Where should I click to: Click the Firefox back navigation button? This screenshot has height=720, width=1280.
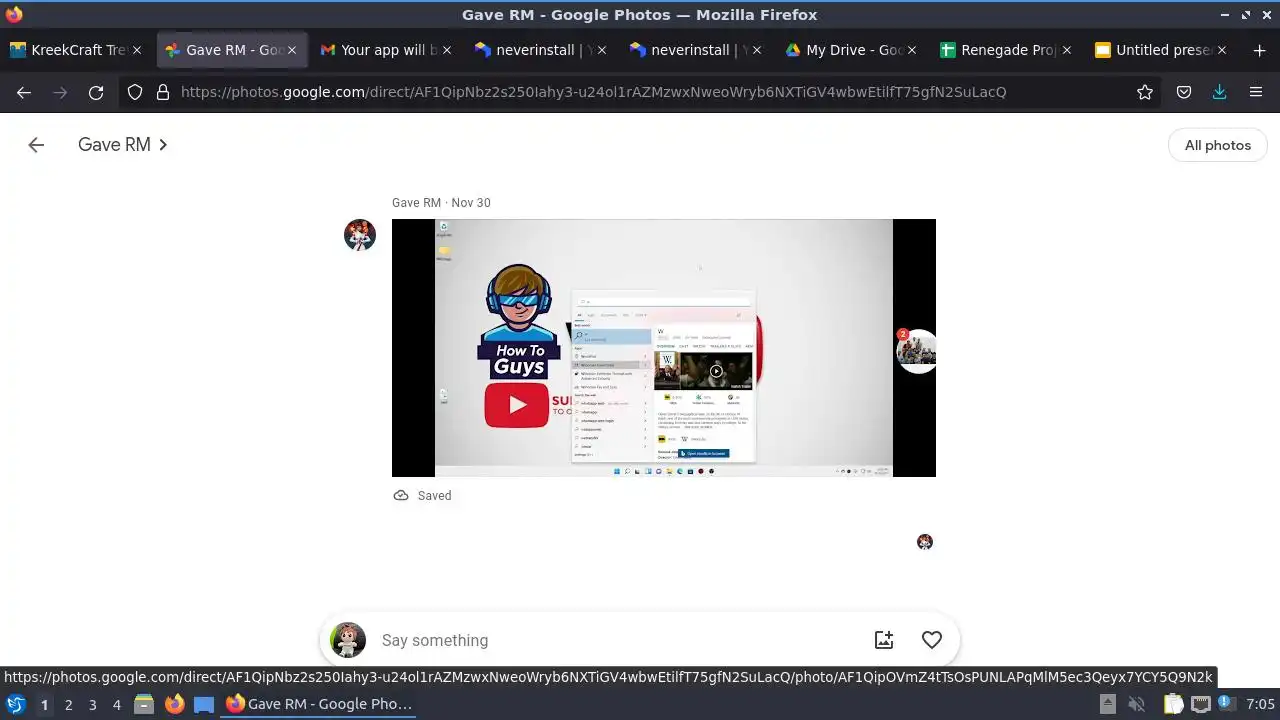click(24, 92)
